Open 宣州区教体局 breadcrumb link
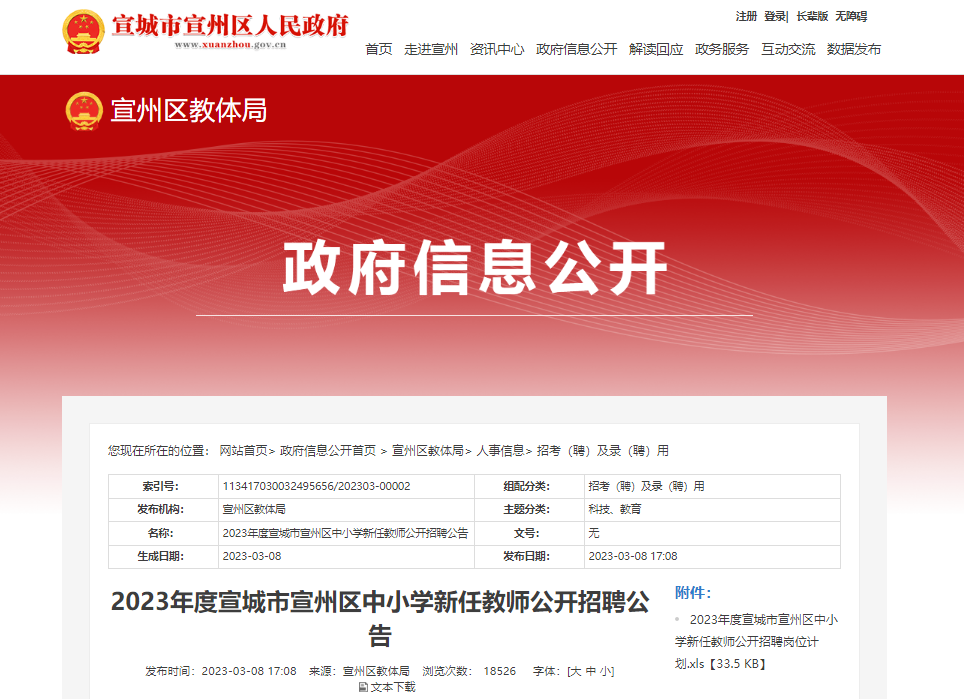 pyautogui.click(x=428, y=451)
